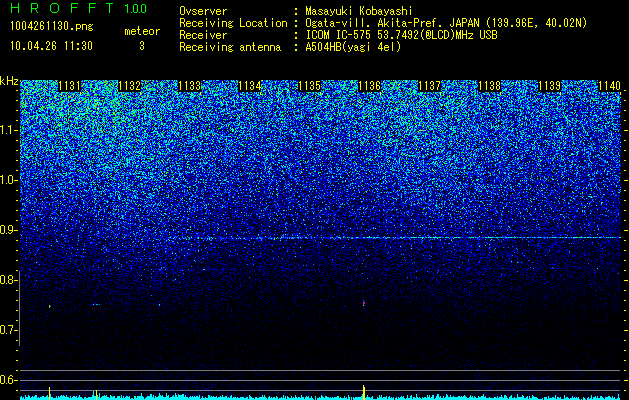Image resolution: width=629 pixels, height=400 pixels.
Task: Click the A504HB(yagi 4el) antenna text
Action: pos(353,47)
